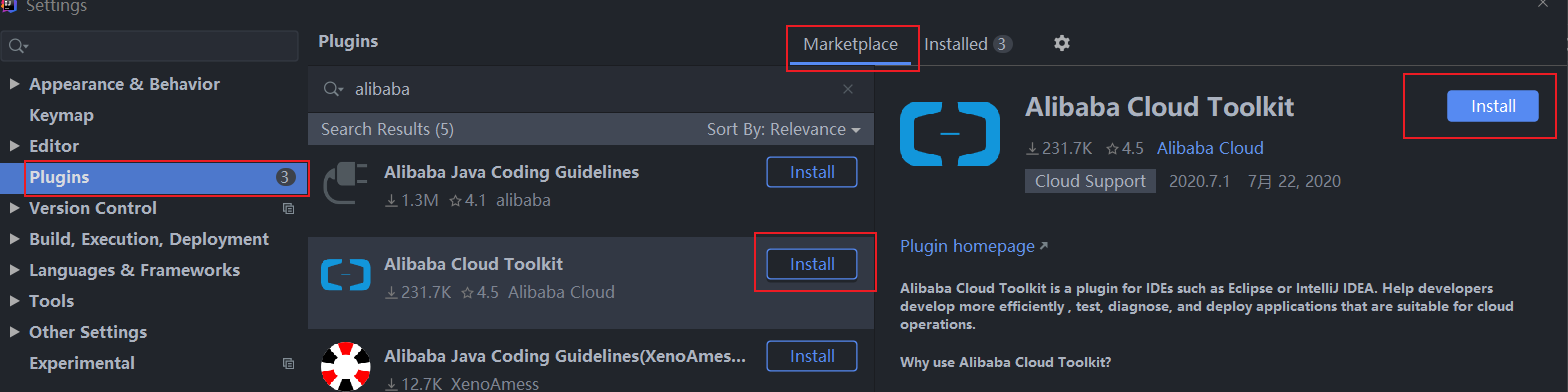Click the search magnifier icon in plugin search
Viewport: 1568px width, 392px height.
(333, 89)
